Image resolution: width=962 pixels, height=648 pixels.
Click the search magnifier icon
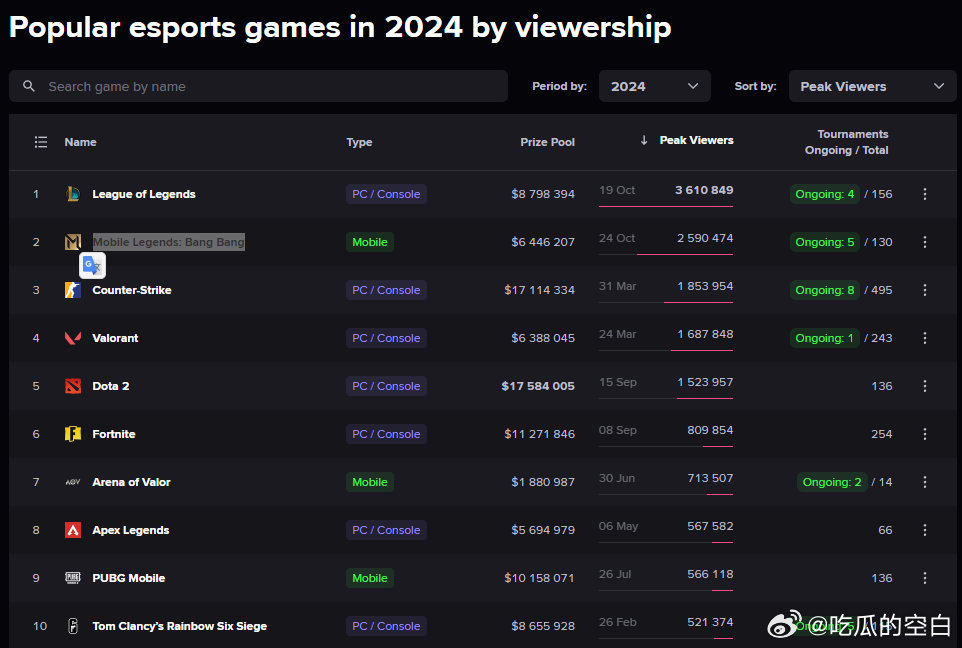[x=29, y=86]
